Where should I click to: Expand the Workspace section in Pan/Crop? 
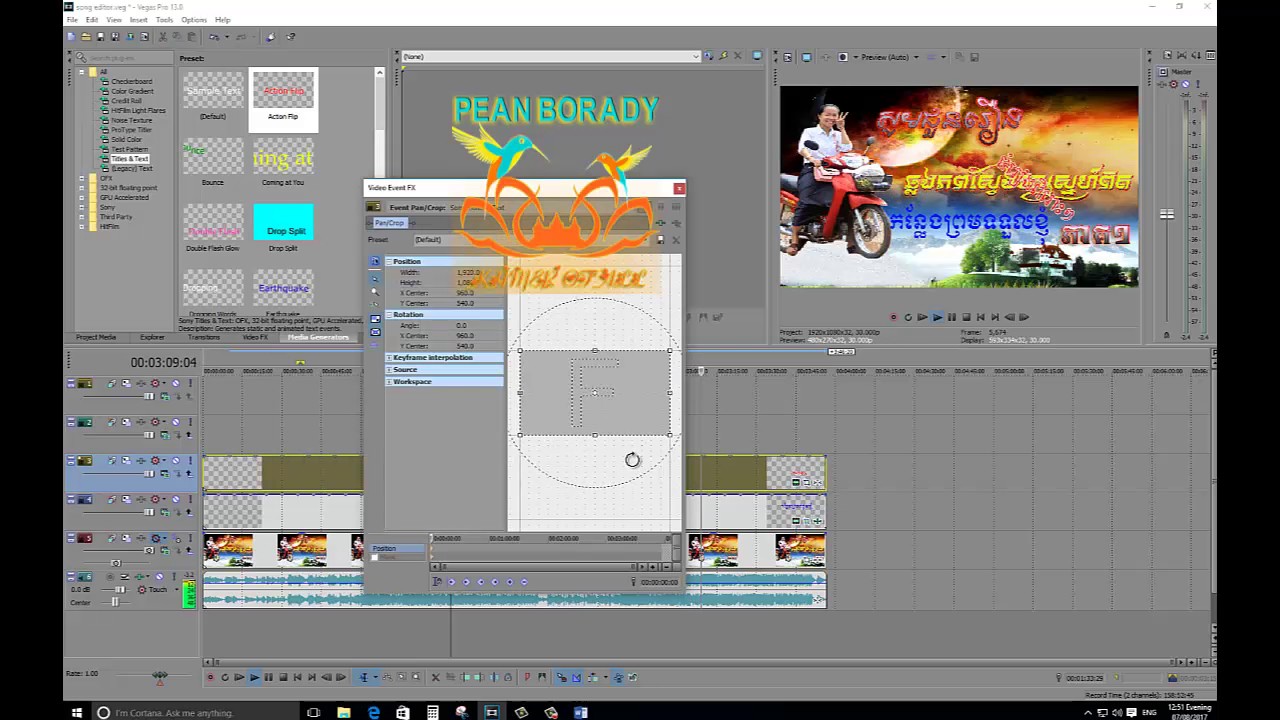click(x=389, y=382)
